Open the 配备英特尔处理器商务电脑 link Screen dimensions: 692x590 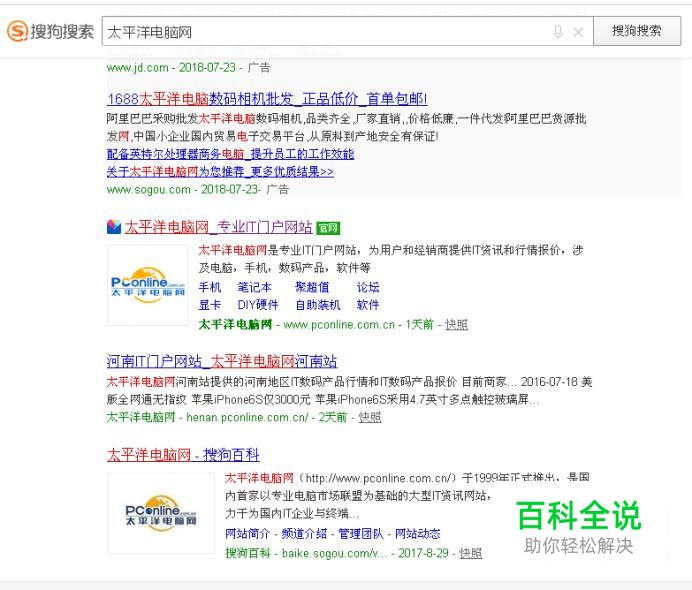[230, 154]
